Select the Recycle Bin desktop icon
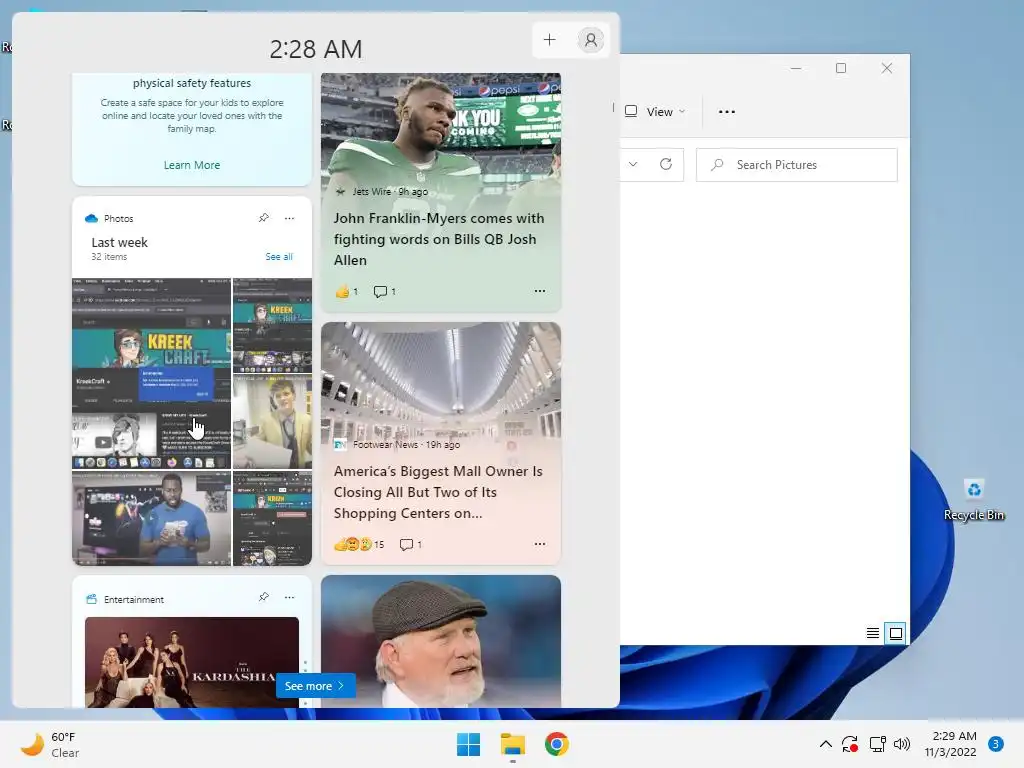Viewport: 1024px width, 768px height. [x=974, y=500]
